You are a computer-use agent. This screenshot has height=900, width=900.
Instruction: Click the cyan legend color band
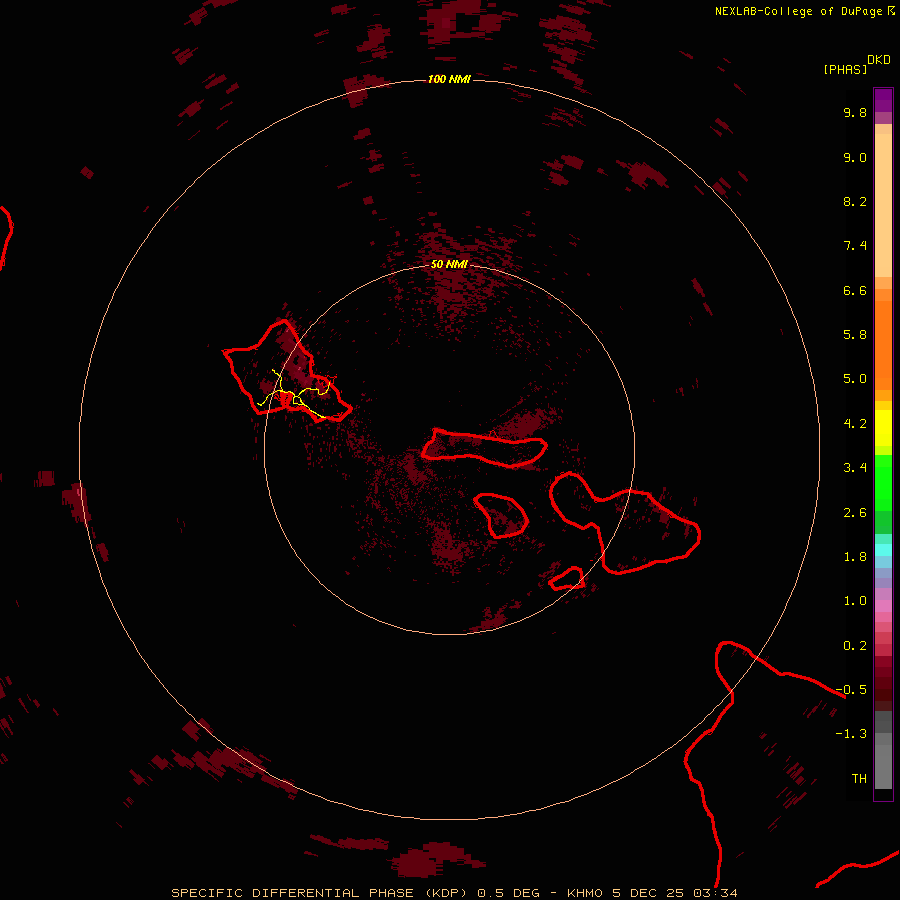point(883,549)
